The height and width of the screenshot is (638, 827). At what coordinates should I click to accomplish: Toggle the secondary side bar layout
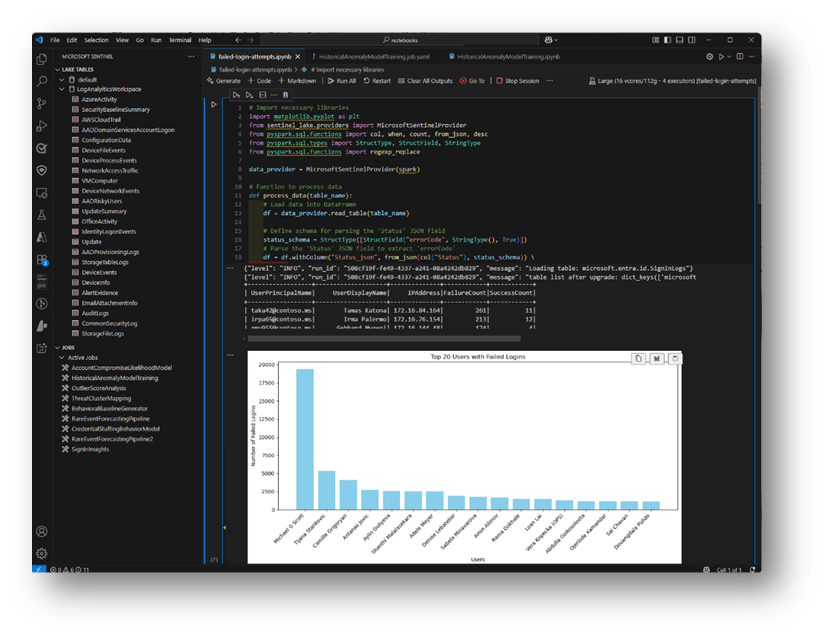(691, 40)
